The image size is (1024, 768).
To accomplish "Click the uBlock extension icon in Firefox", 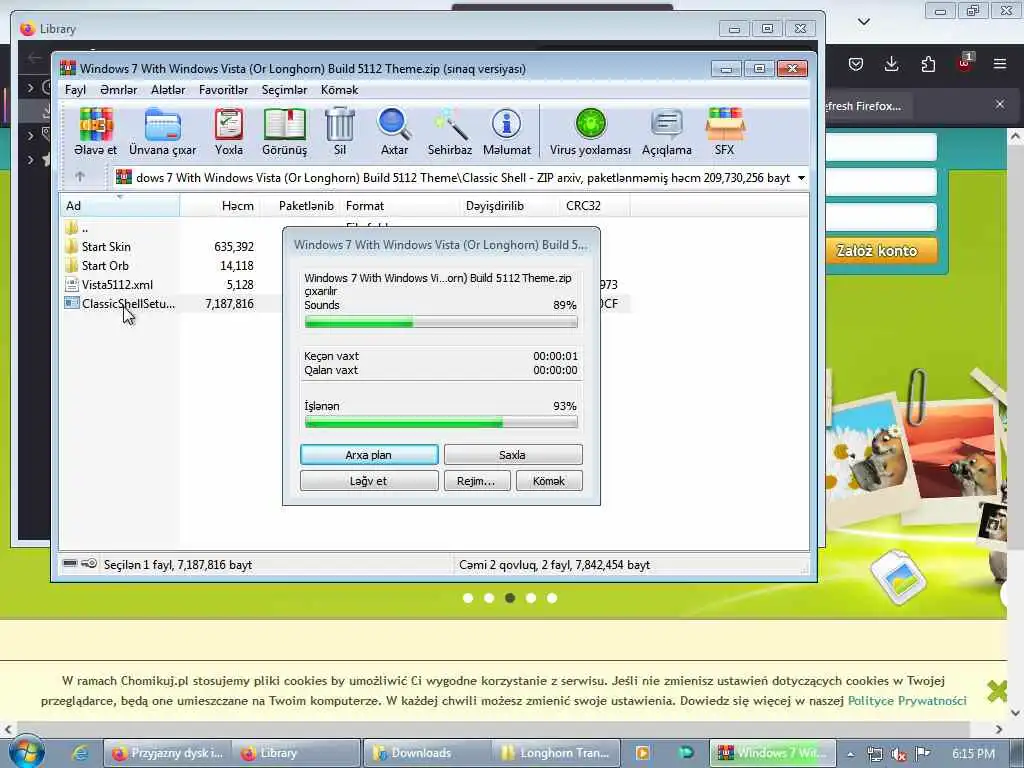I will point(965,63).
